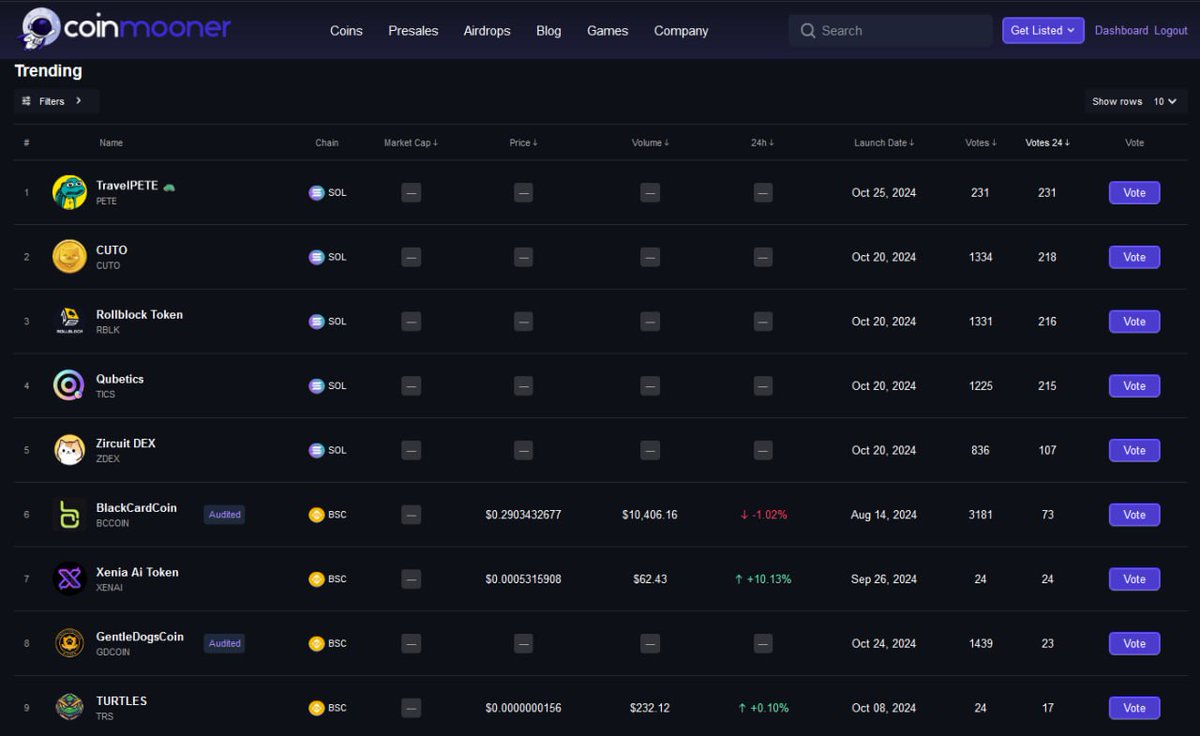Click the Zircuit DEX cat logo

tap(69, 450)
